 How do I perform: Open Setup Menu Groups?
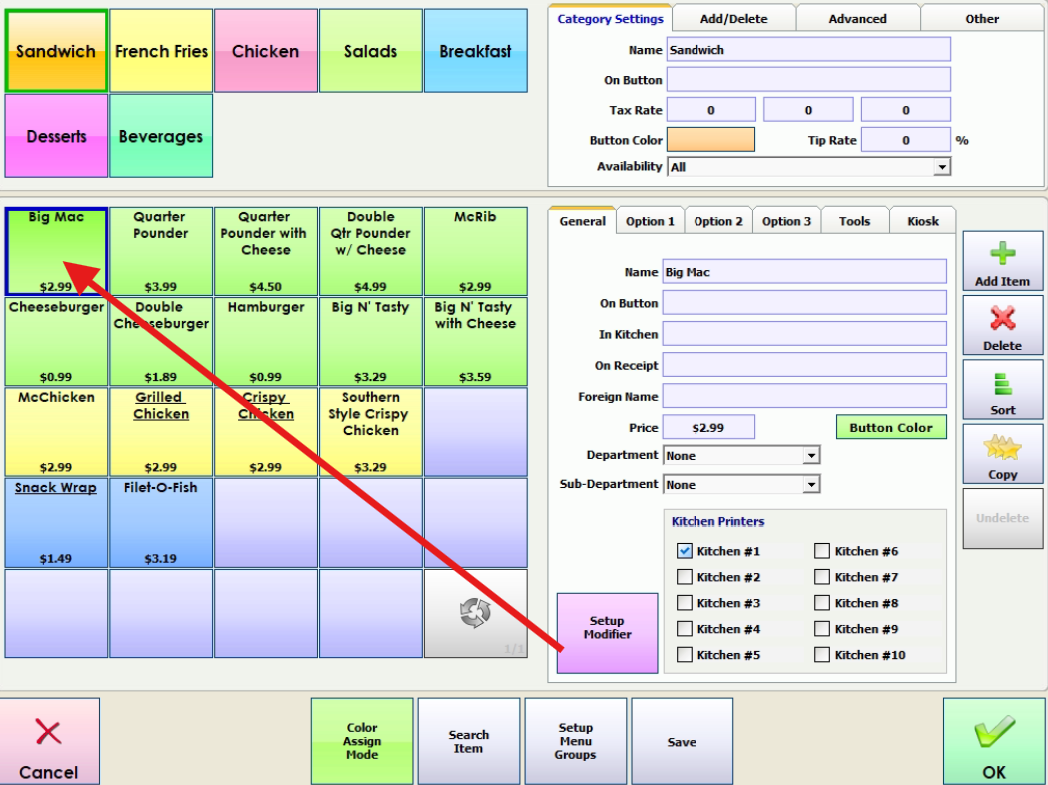pyautogui.click(x=575, y=741)
